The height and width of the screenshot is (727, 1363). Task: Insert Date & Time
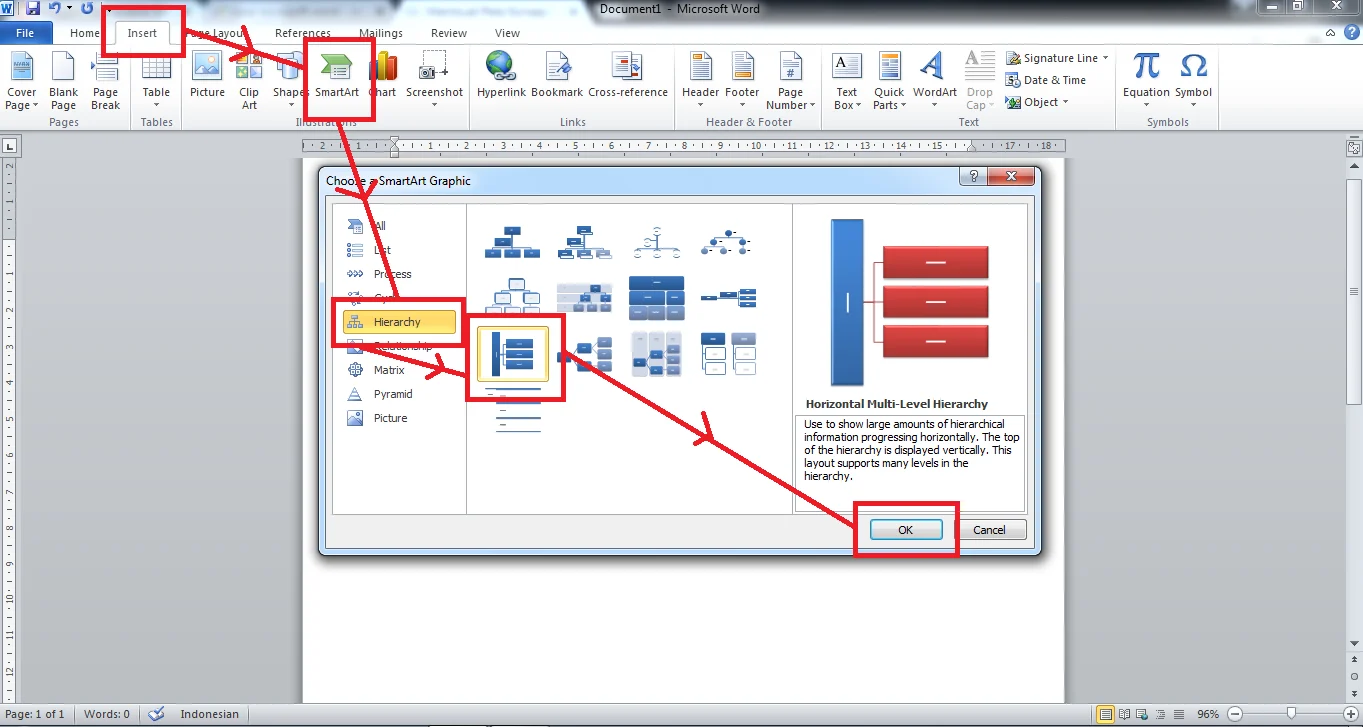coord(1046,80)
